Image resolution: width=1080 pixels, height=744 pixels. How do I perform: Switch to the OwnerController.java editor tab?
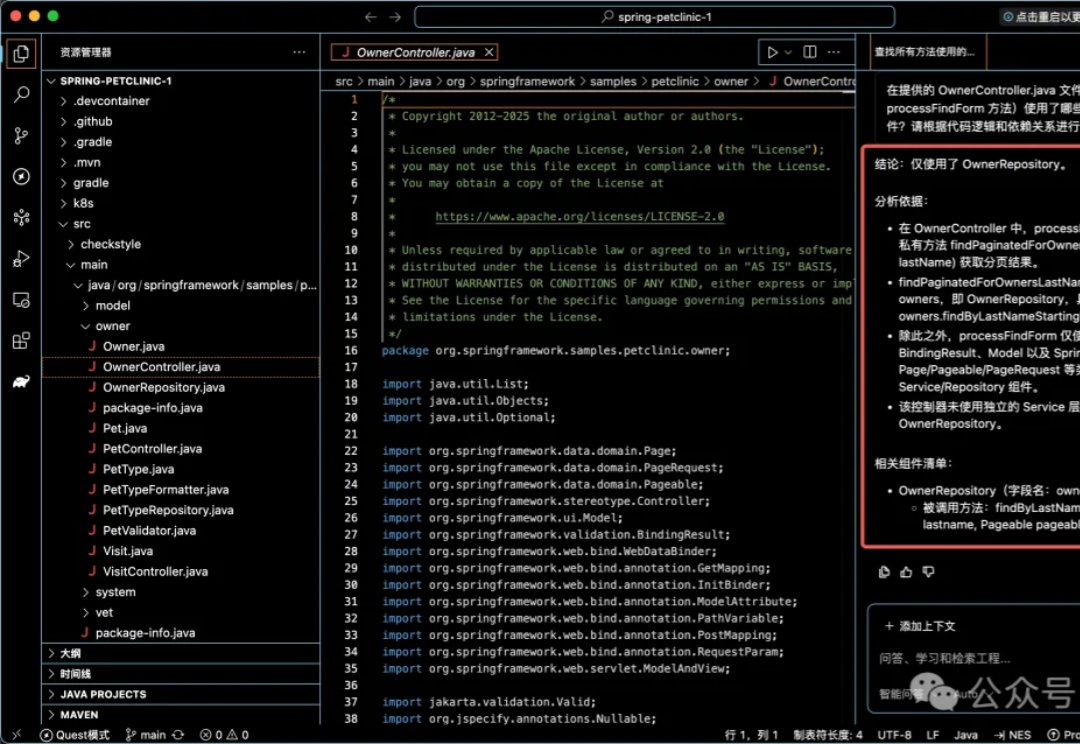click(x=415, y=52)
